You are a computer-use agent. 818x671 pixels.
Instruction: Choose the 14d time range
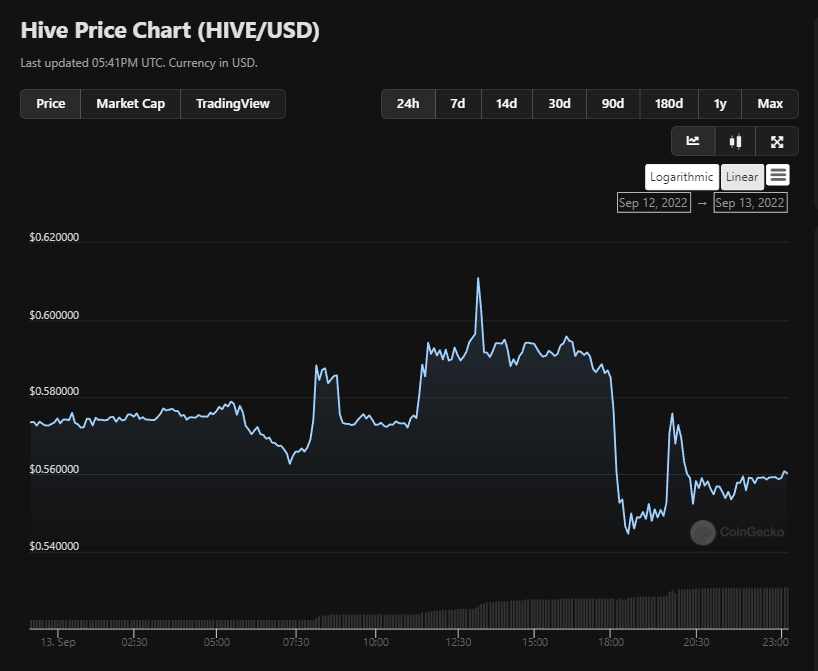tap(507, 104)
